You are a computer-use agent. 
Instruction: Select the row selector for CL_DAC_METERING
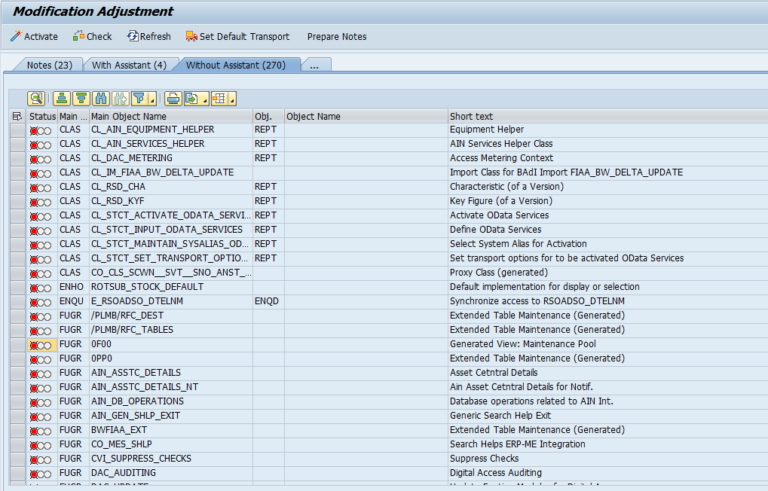tap(16, 158)
